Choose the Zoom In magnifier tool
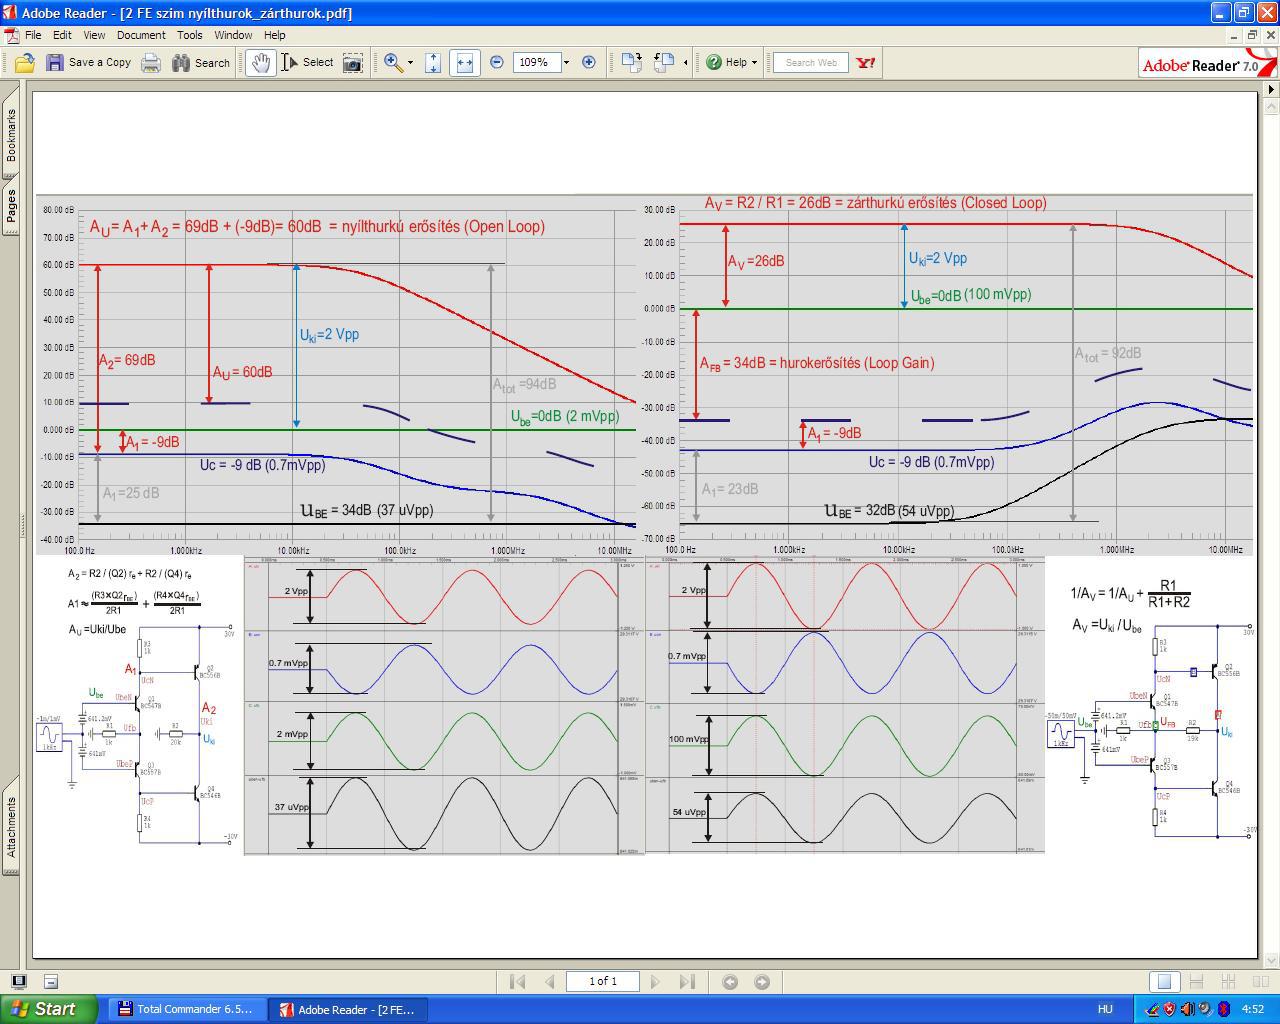 (394, 62)
